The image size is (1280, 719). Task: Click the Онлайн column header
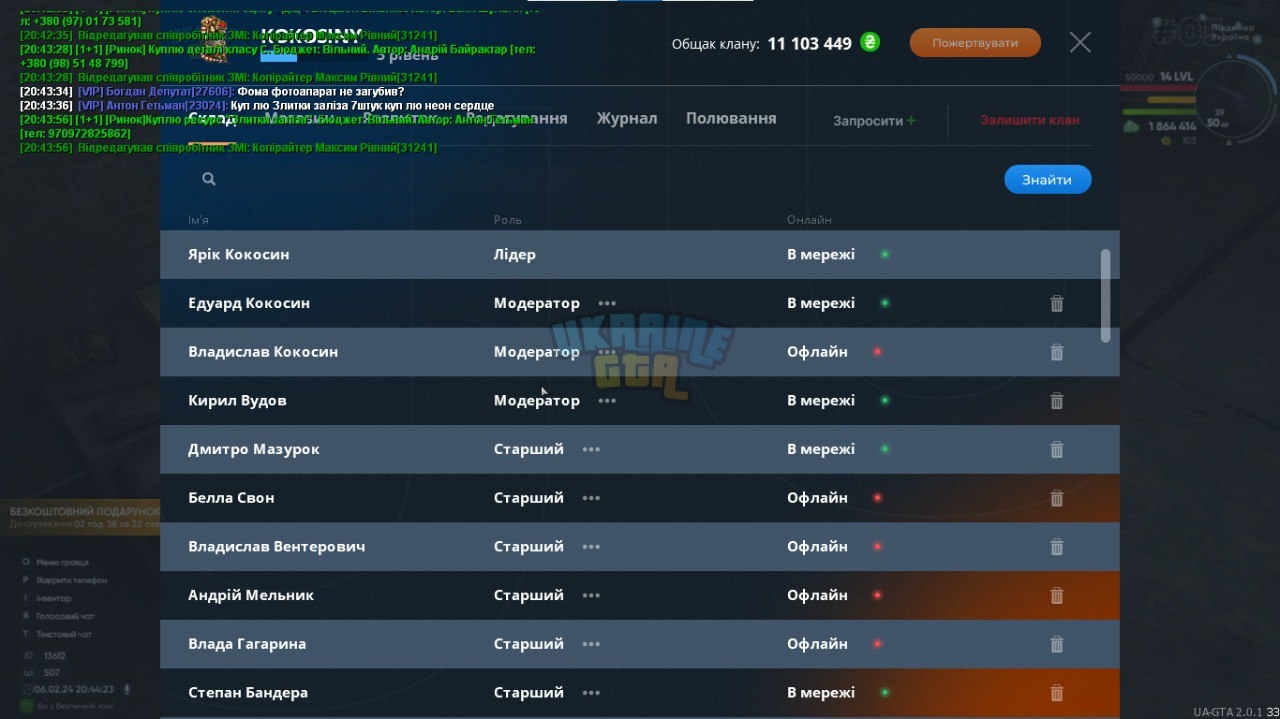coord(809,220)
